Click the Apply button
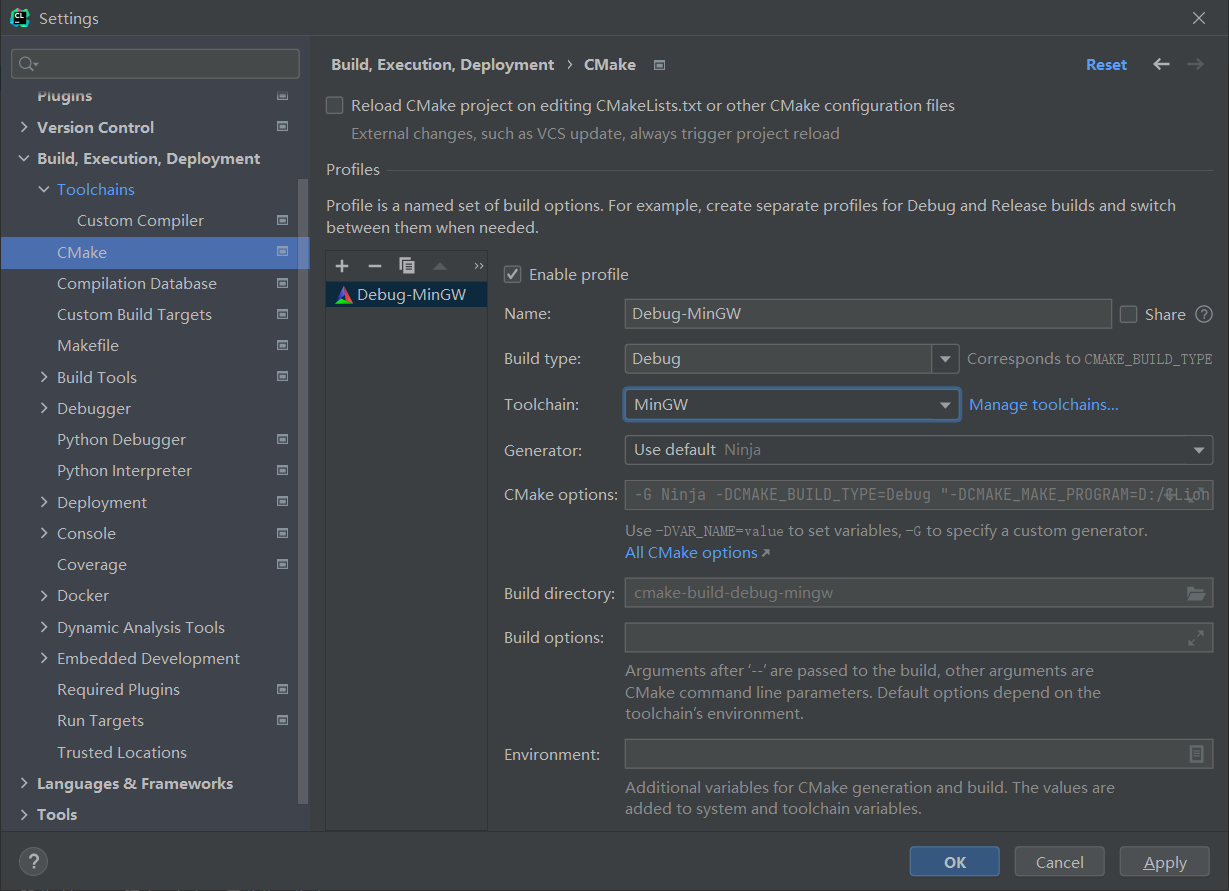 coord(1165,862)
